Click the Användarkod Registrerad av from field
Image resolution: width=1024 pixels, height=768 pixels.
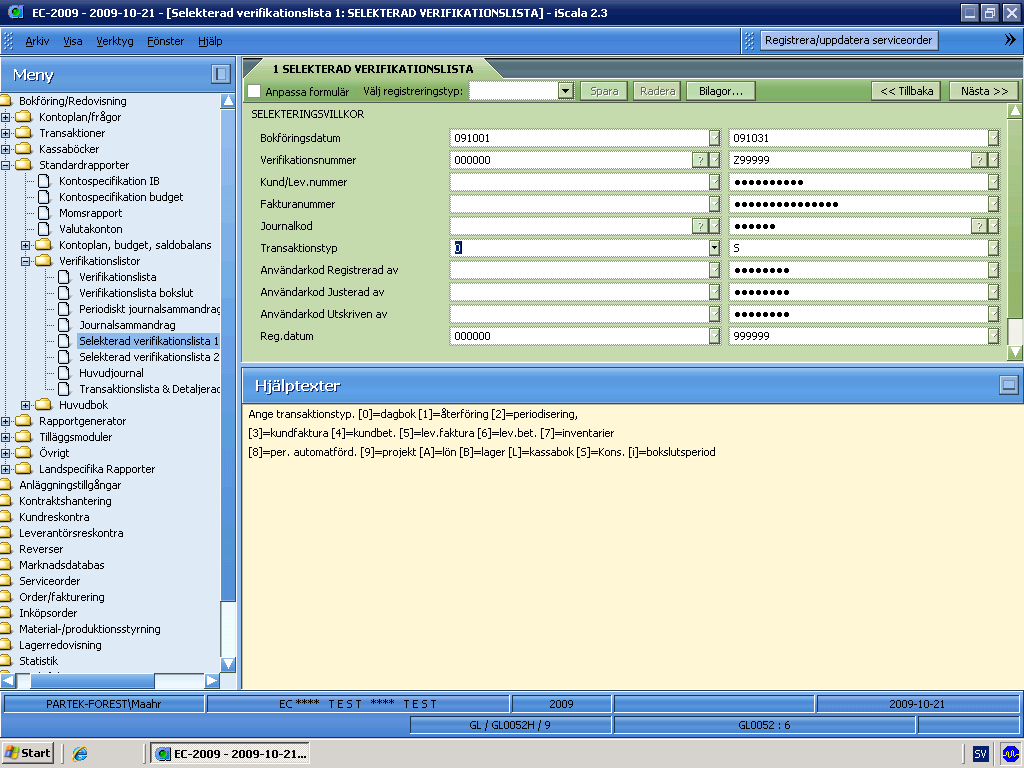pos(580,270)
